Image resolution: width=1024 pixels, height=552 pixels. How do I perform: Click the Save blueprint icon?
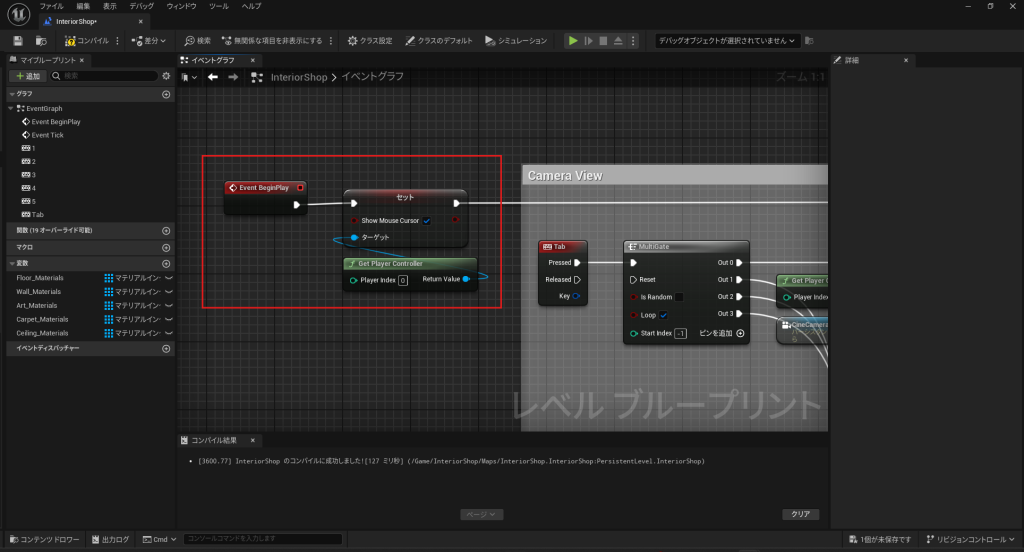point(18,41)
